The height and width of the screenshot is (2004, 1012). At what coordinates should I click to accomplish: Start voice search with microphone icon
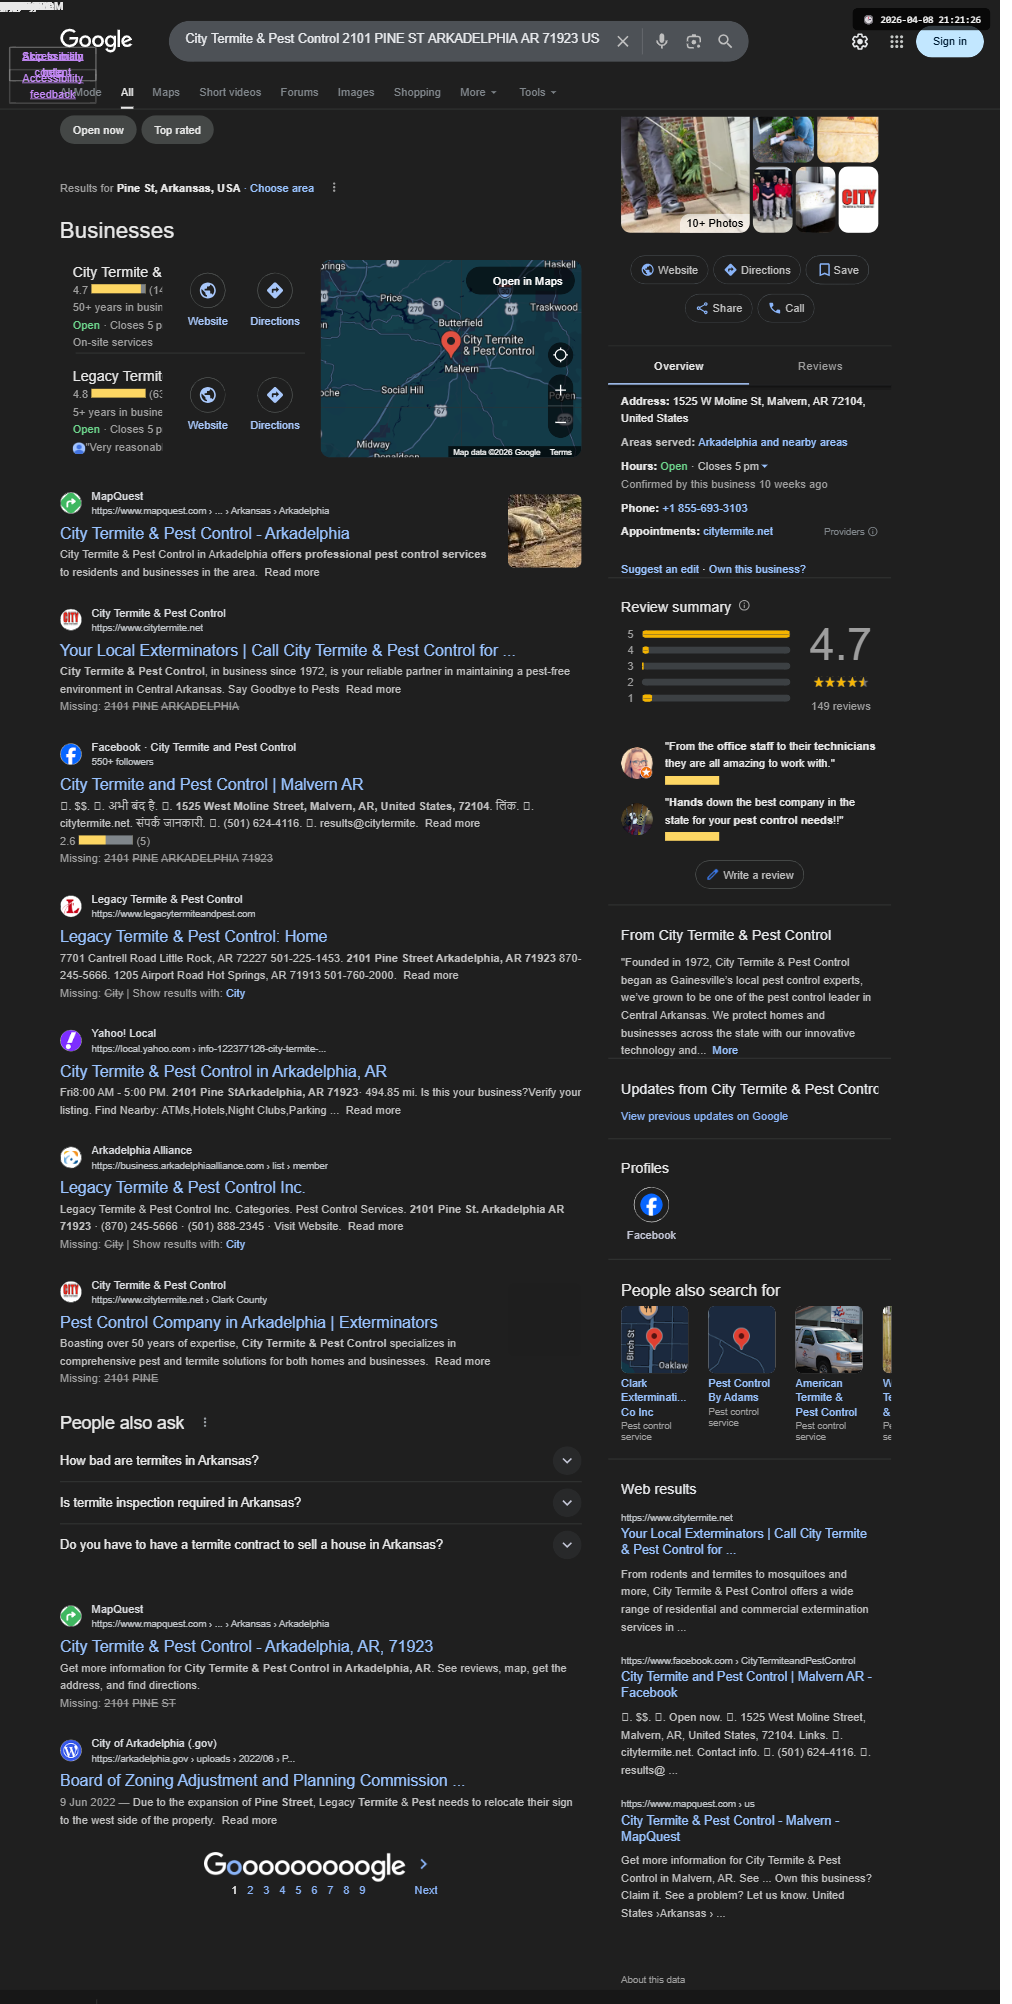(662, 41)
